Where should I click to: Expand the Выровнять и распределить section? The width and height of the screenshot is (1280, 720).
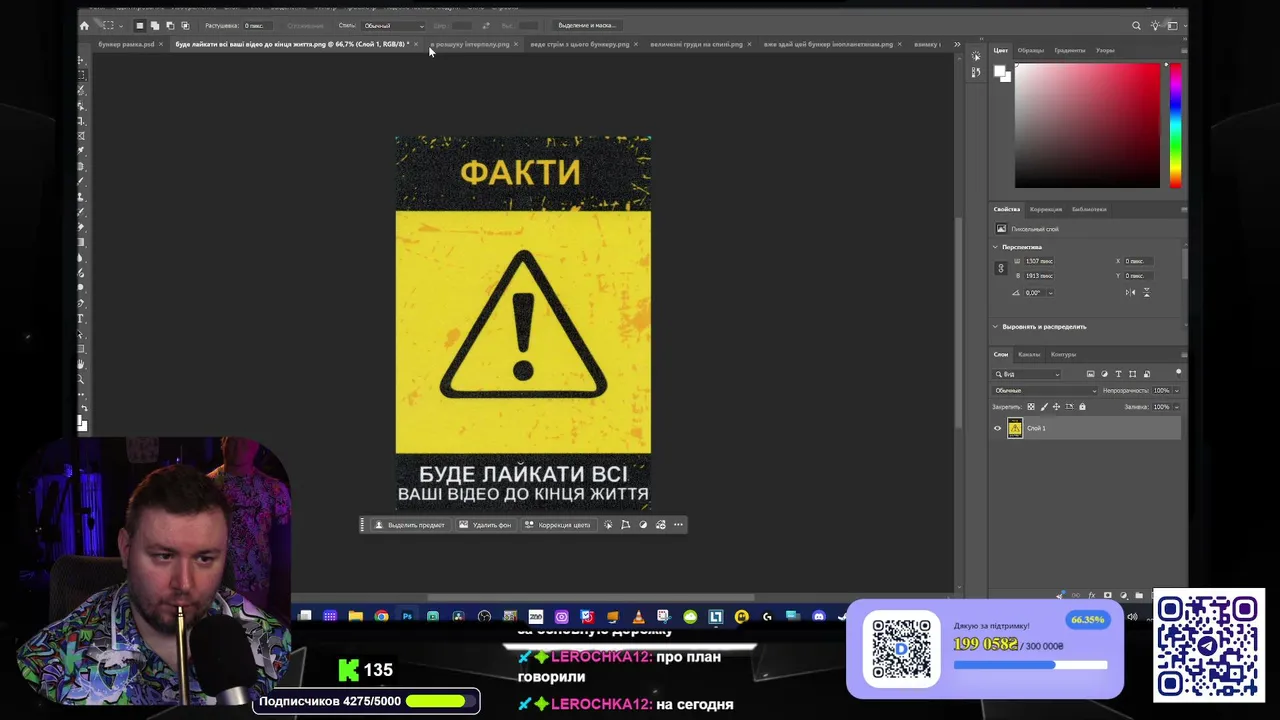click(x=996, y=327)
